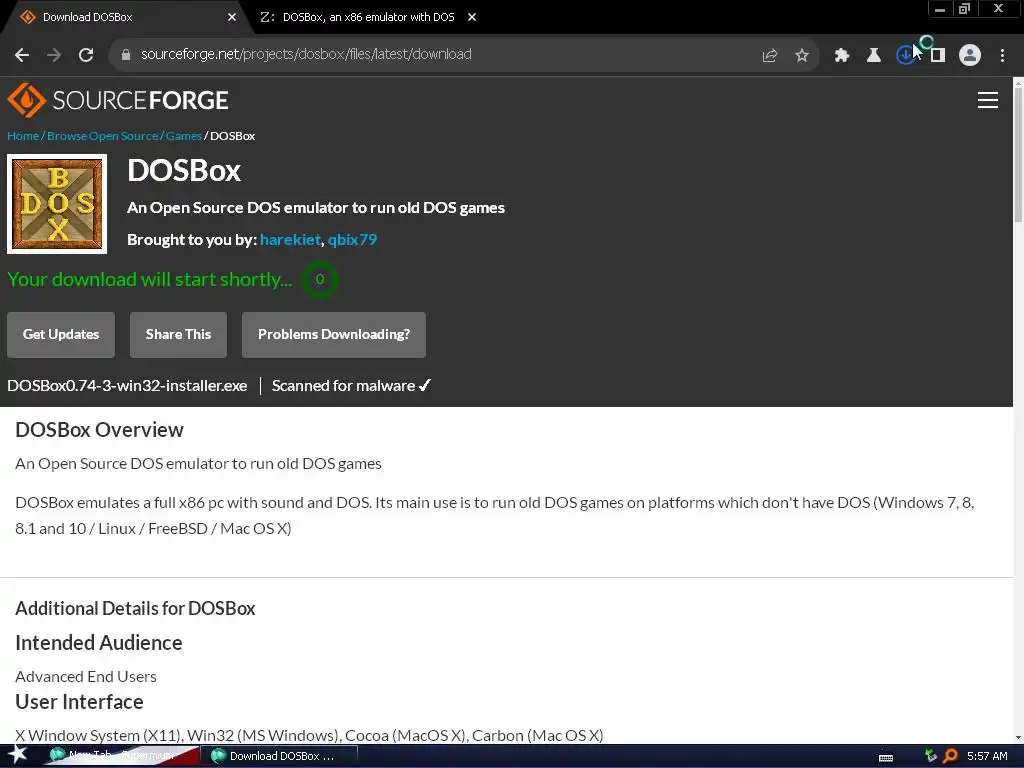This screenshot has height=768, width=1024.
Task: Click the DOSBox project icon image
Action: coord(57,204)
